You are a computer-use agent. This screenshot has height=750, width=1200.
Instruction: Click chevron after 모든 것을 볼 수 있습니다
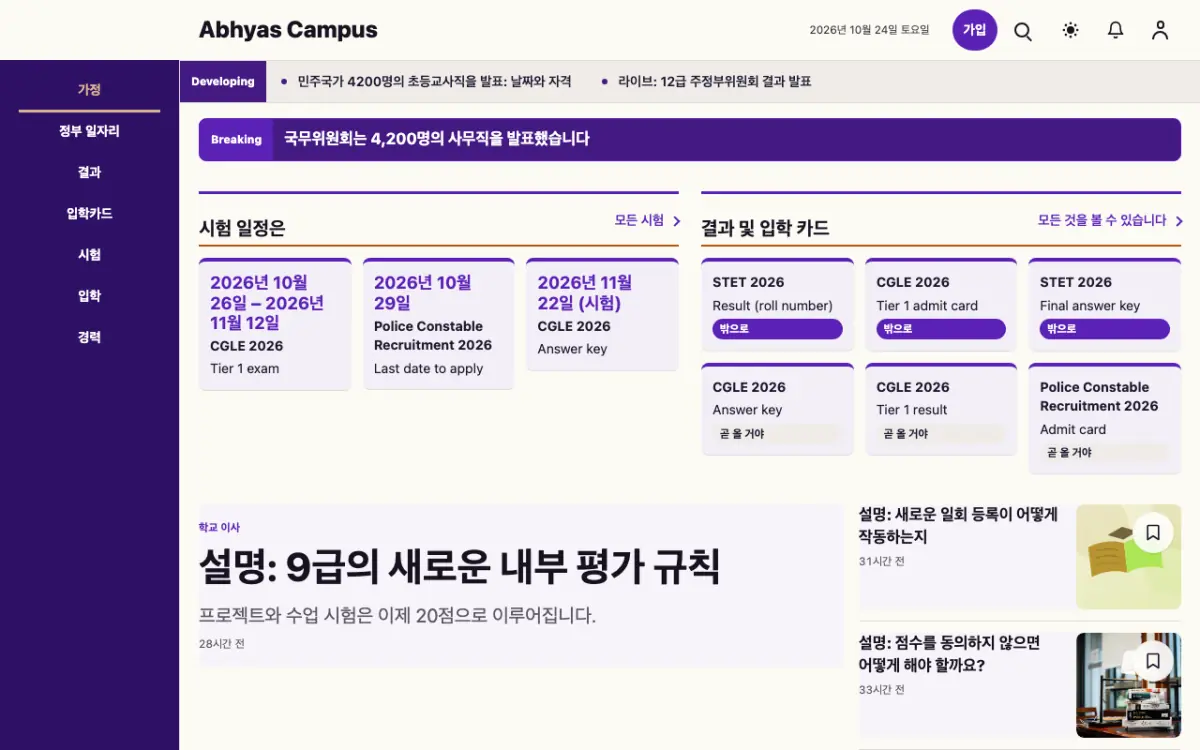click(1179, 221)
